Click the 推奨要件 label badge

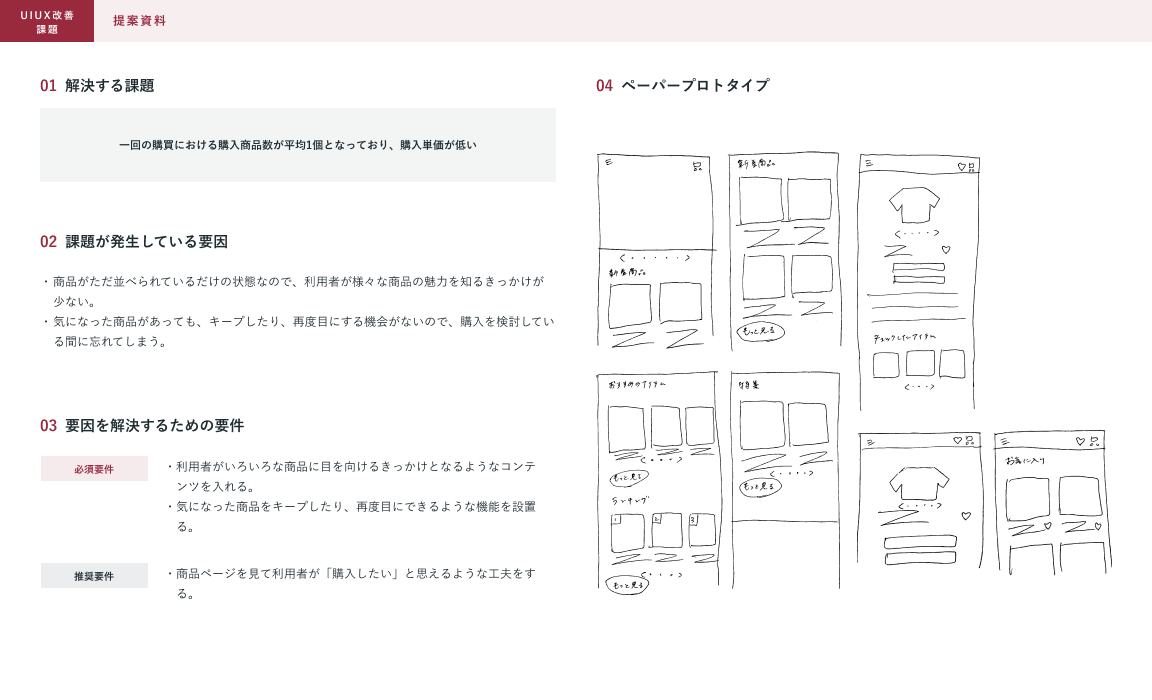94,576
